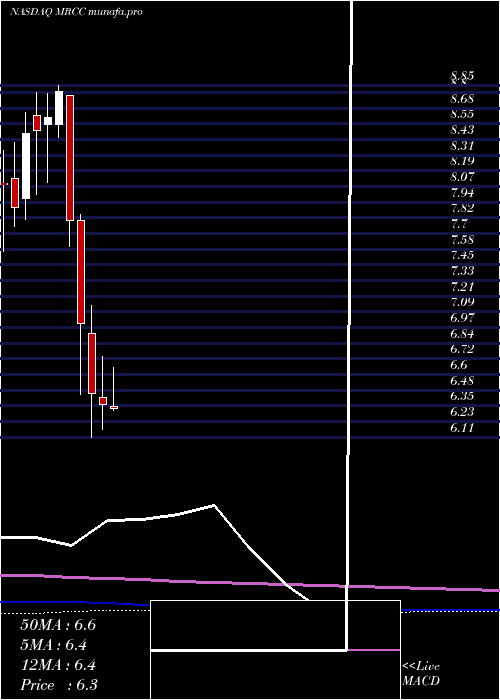Screen dimensions: 500x700
Task: Click the Price : 6.3 value text
Action: point(59,685)
